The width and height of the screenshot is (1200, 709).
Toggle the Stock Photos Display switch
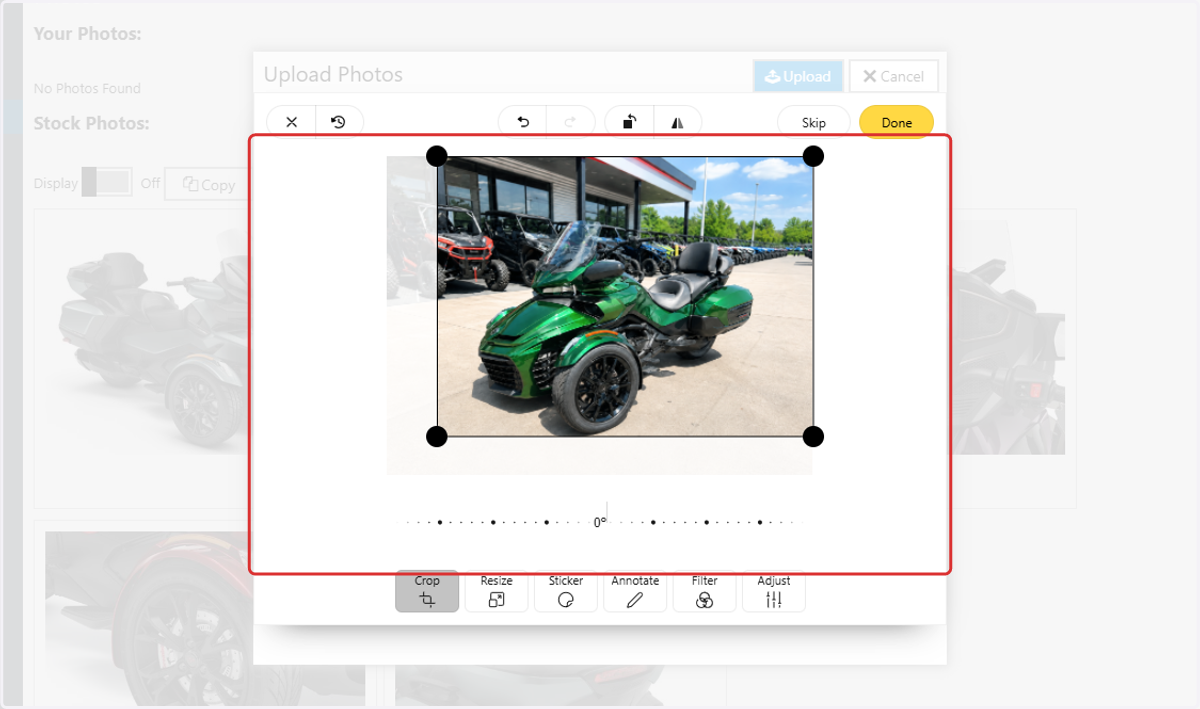tap(106, 182)
